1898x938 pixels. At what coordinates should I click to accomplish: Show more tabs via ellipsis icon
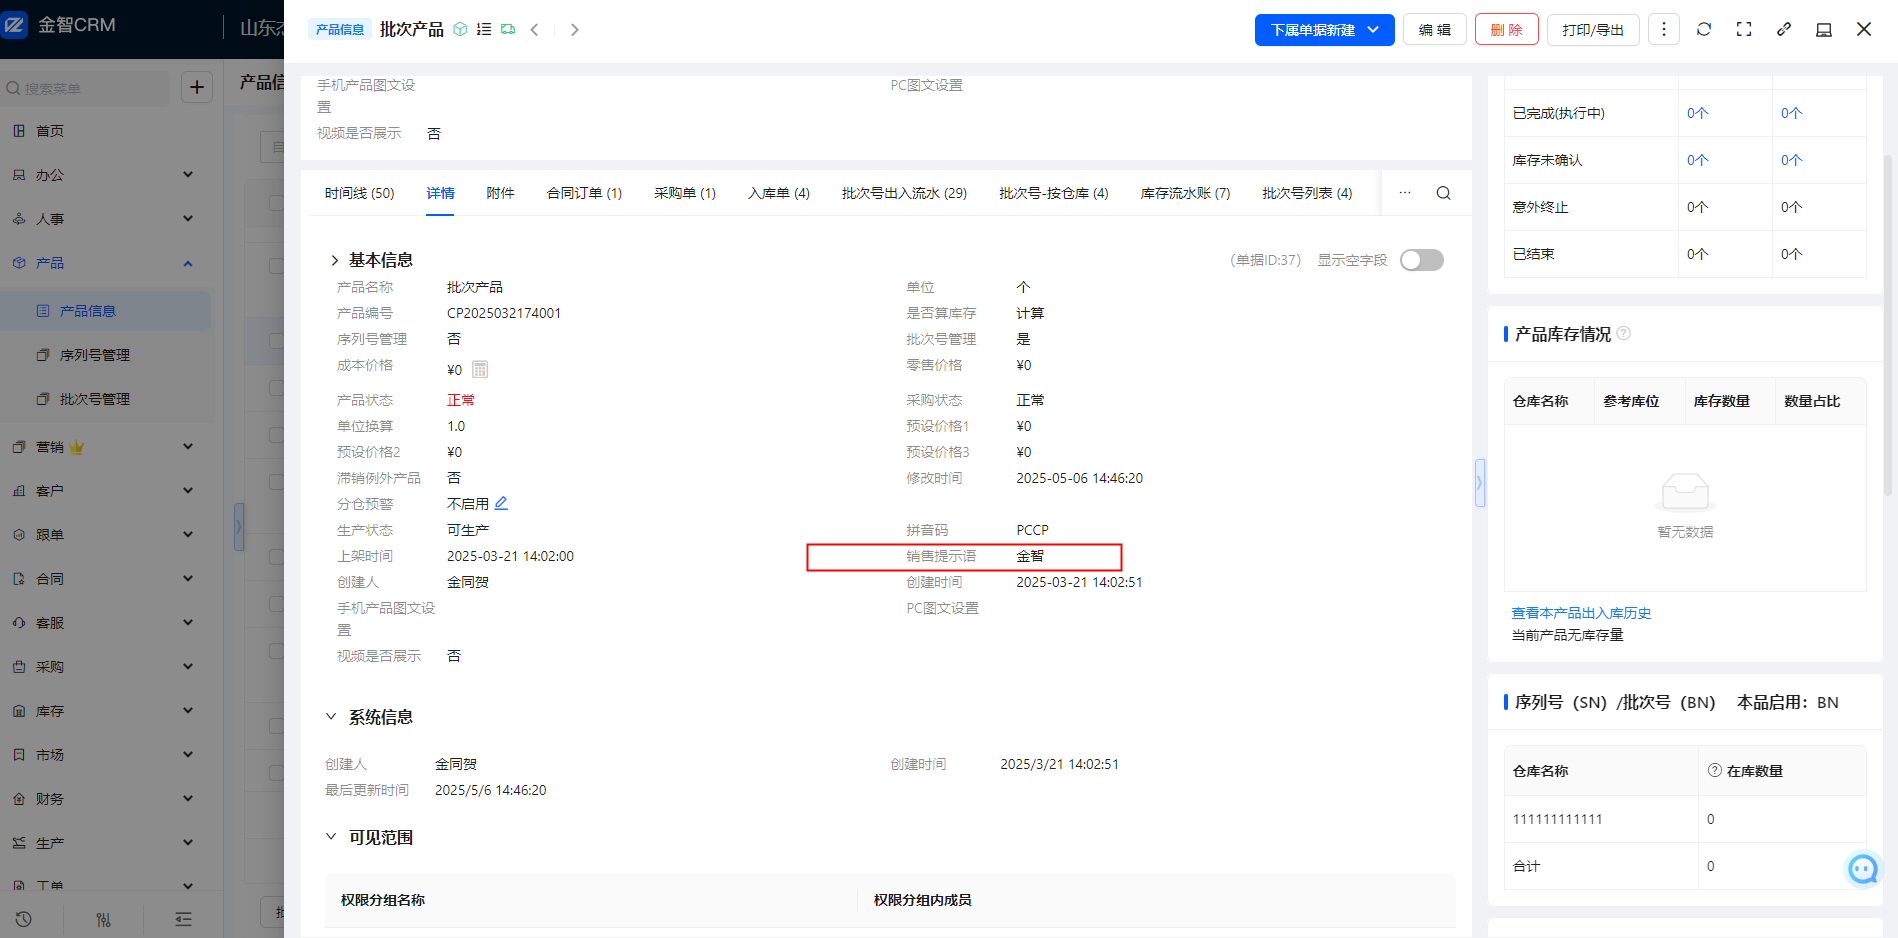pyautogui.click(x=1405, y=193)
